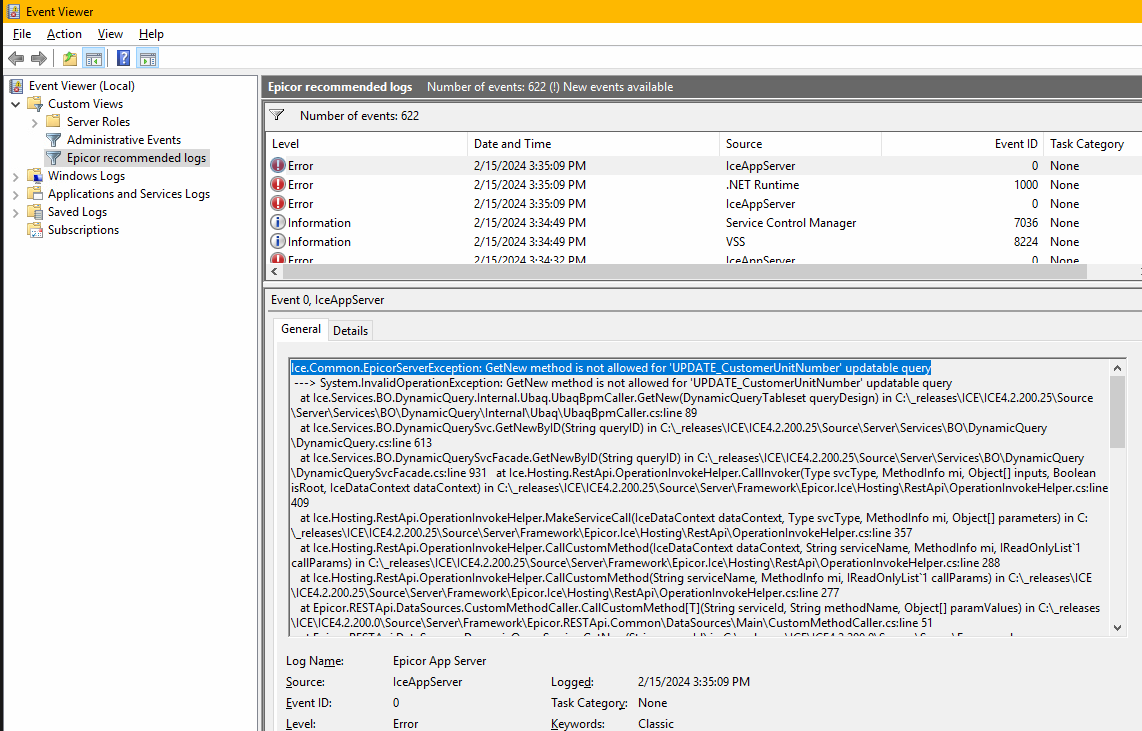Image resolution: width=1142 pixels, height=731 pixels.
Task: Click the Keywords value 'Classic'
Action: coord(655,724)
